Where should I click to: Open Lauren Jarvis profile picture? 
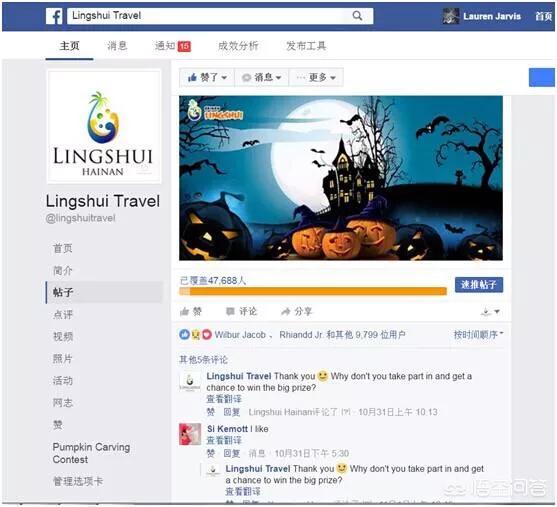click(451, 16)
